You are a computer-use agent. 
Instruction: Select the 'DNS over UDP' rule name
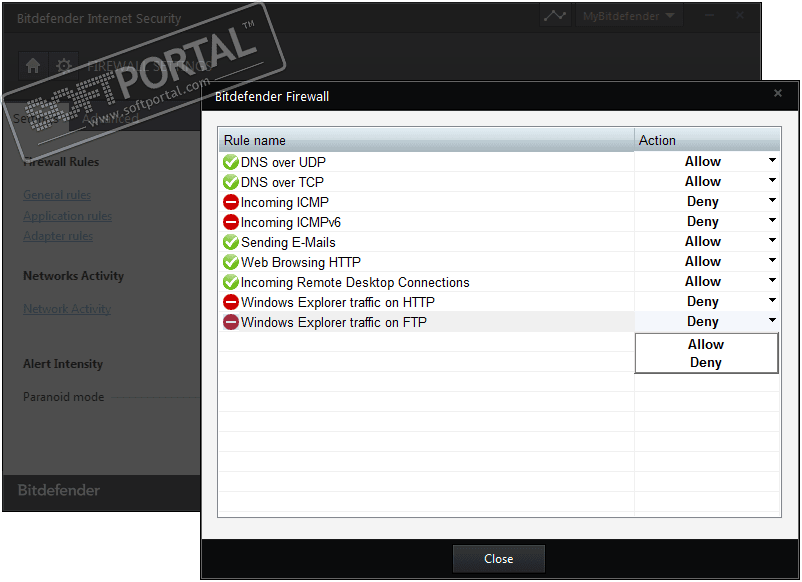283,162
